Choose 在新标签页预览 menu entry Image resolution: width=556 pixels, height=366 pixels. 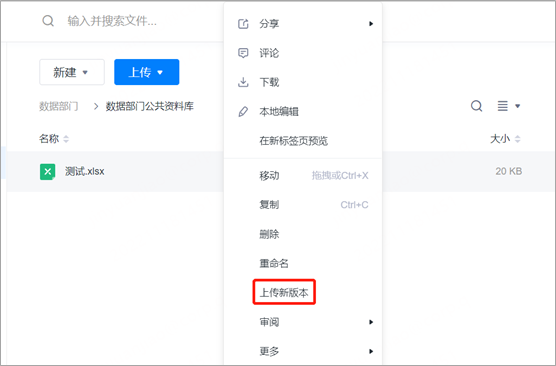294,141
